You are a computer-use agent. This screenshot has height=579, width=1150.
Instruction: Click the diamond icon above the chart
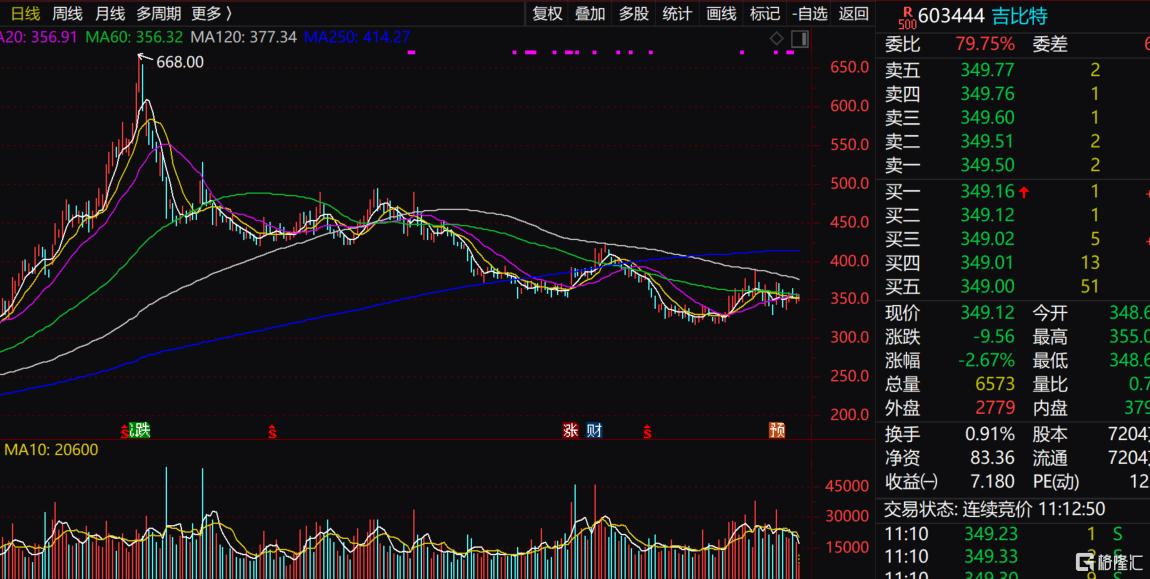[x=777, y=39]
